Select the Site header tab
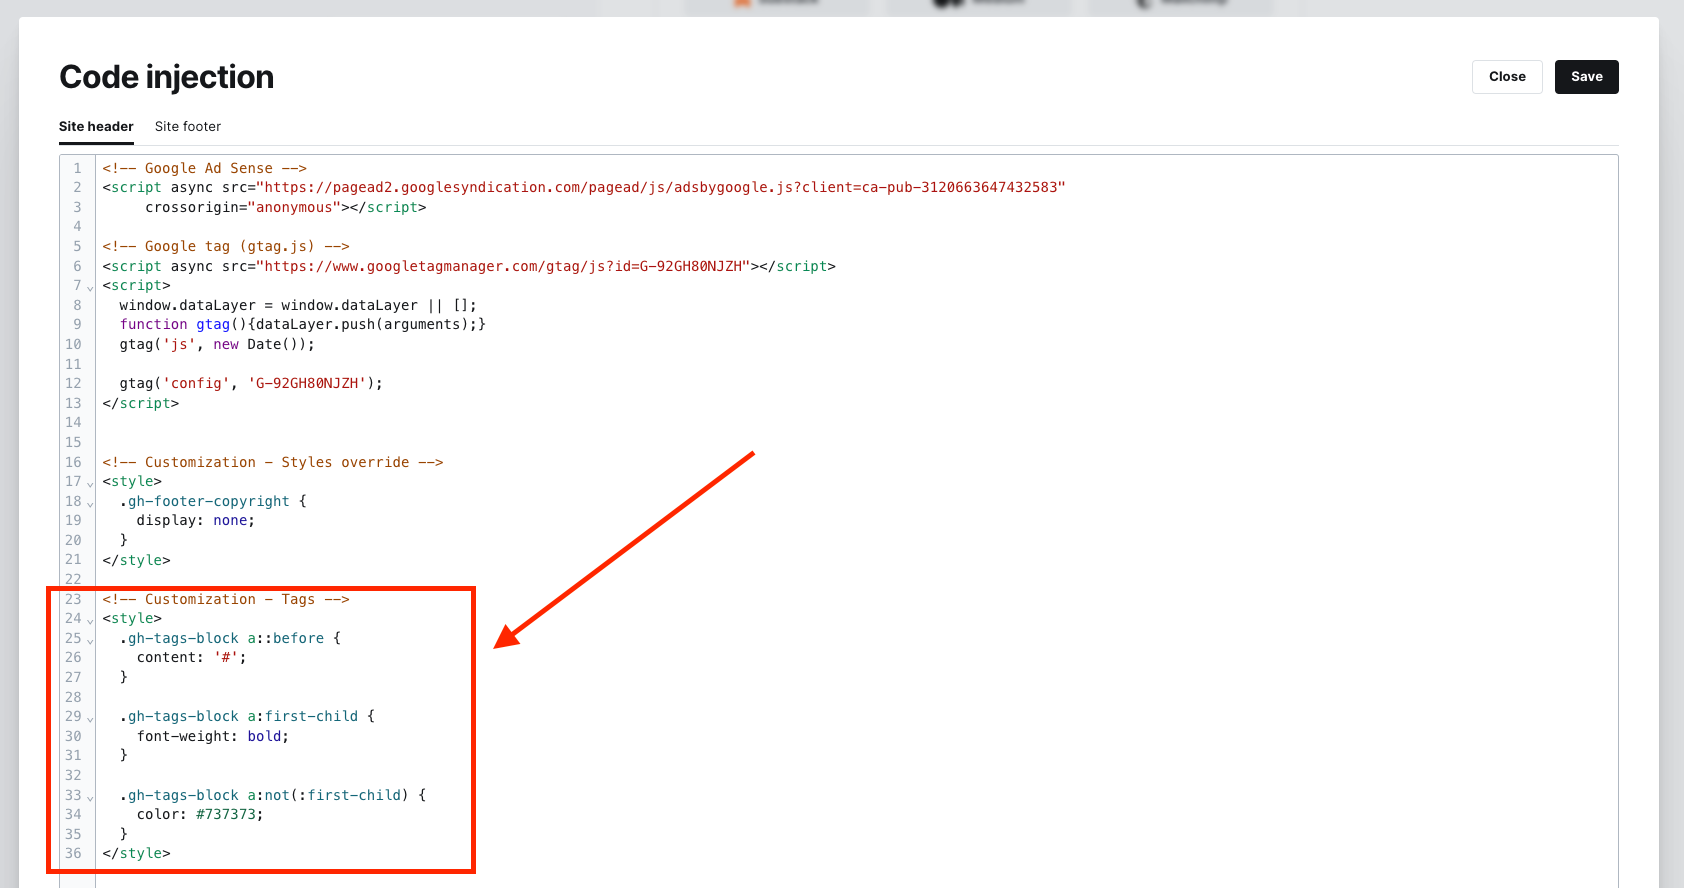 pos(96,127)
